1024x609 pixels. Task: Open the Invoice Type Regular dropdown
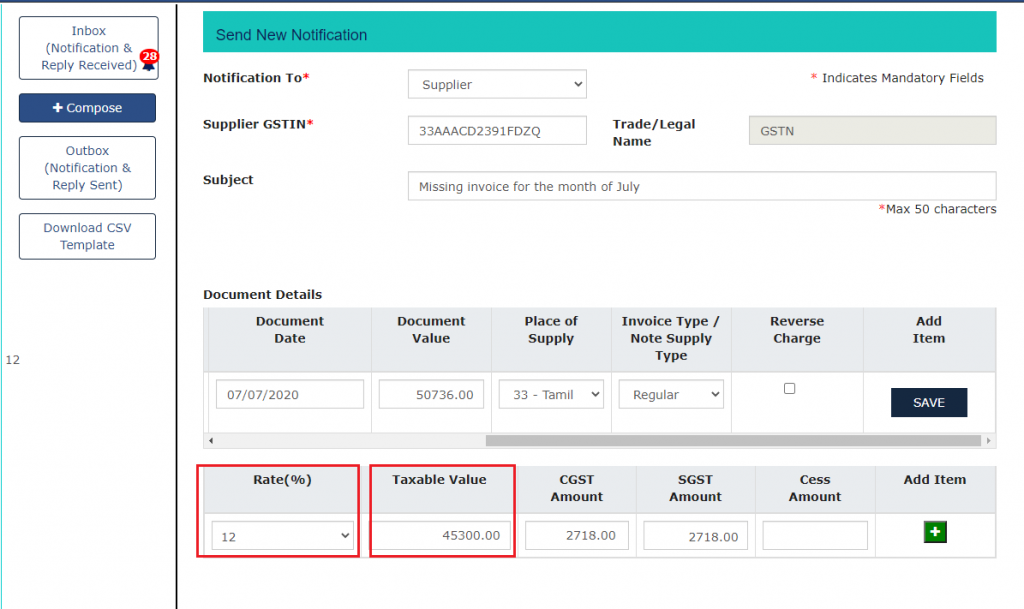[671, 394]
